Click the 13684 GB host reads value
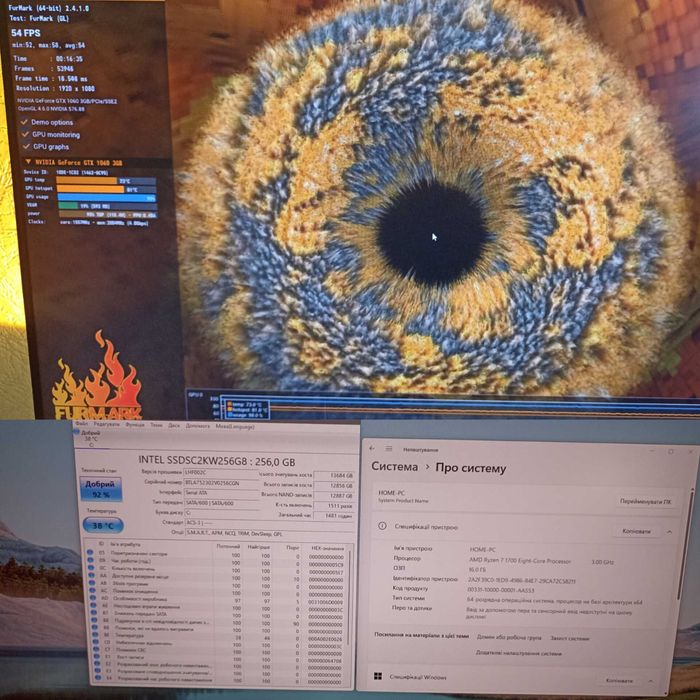 click(x=334, y=476)
